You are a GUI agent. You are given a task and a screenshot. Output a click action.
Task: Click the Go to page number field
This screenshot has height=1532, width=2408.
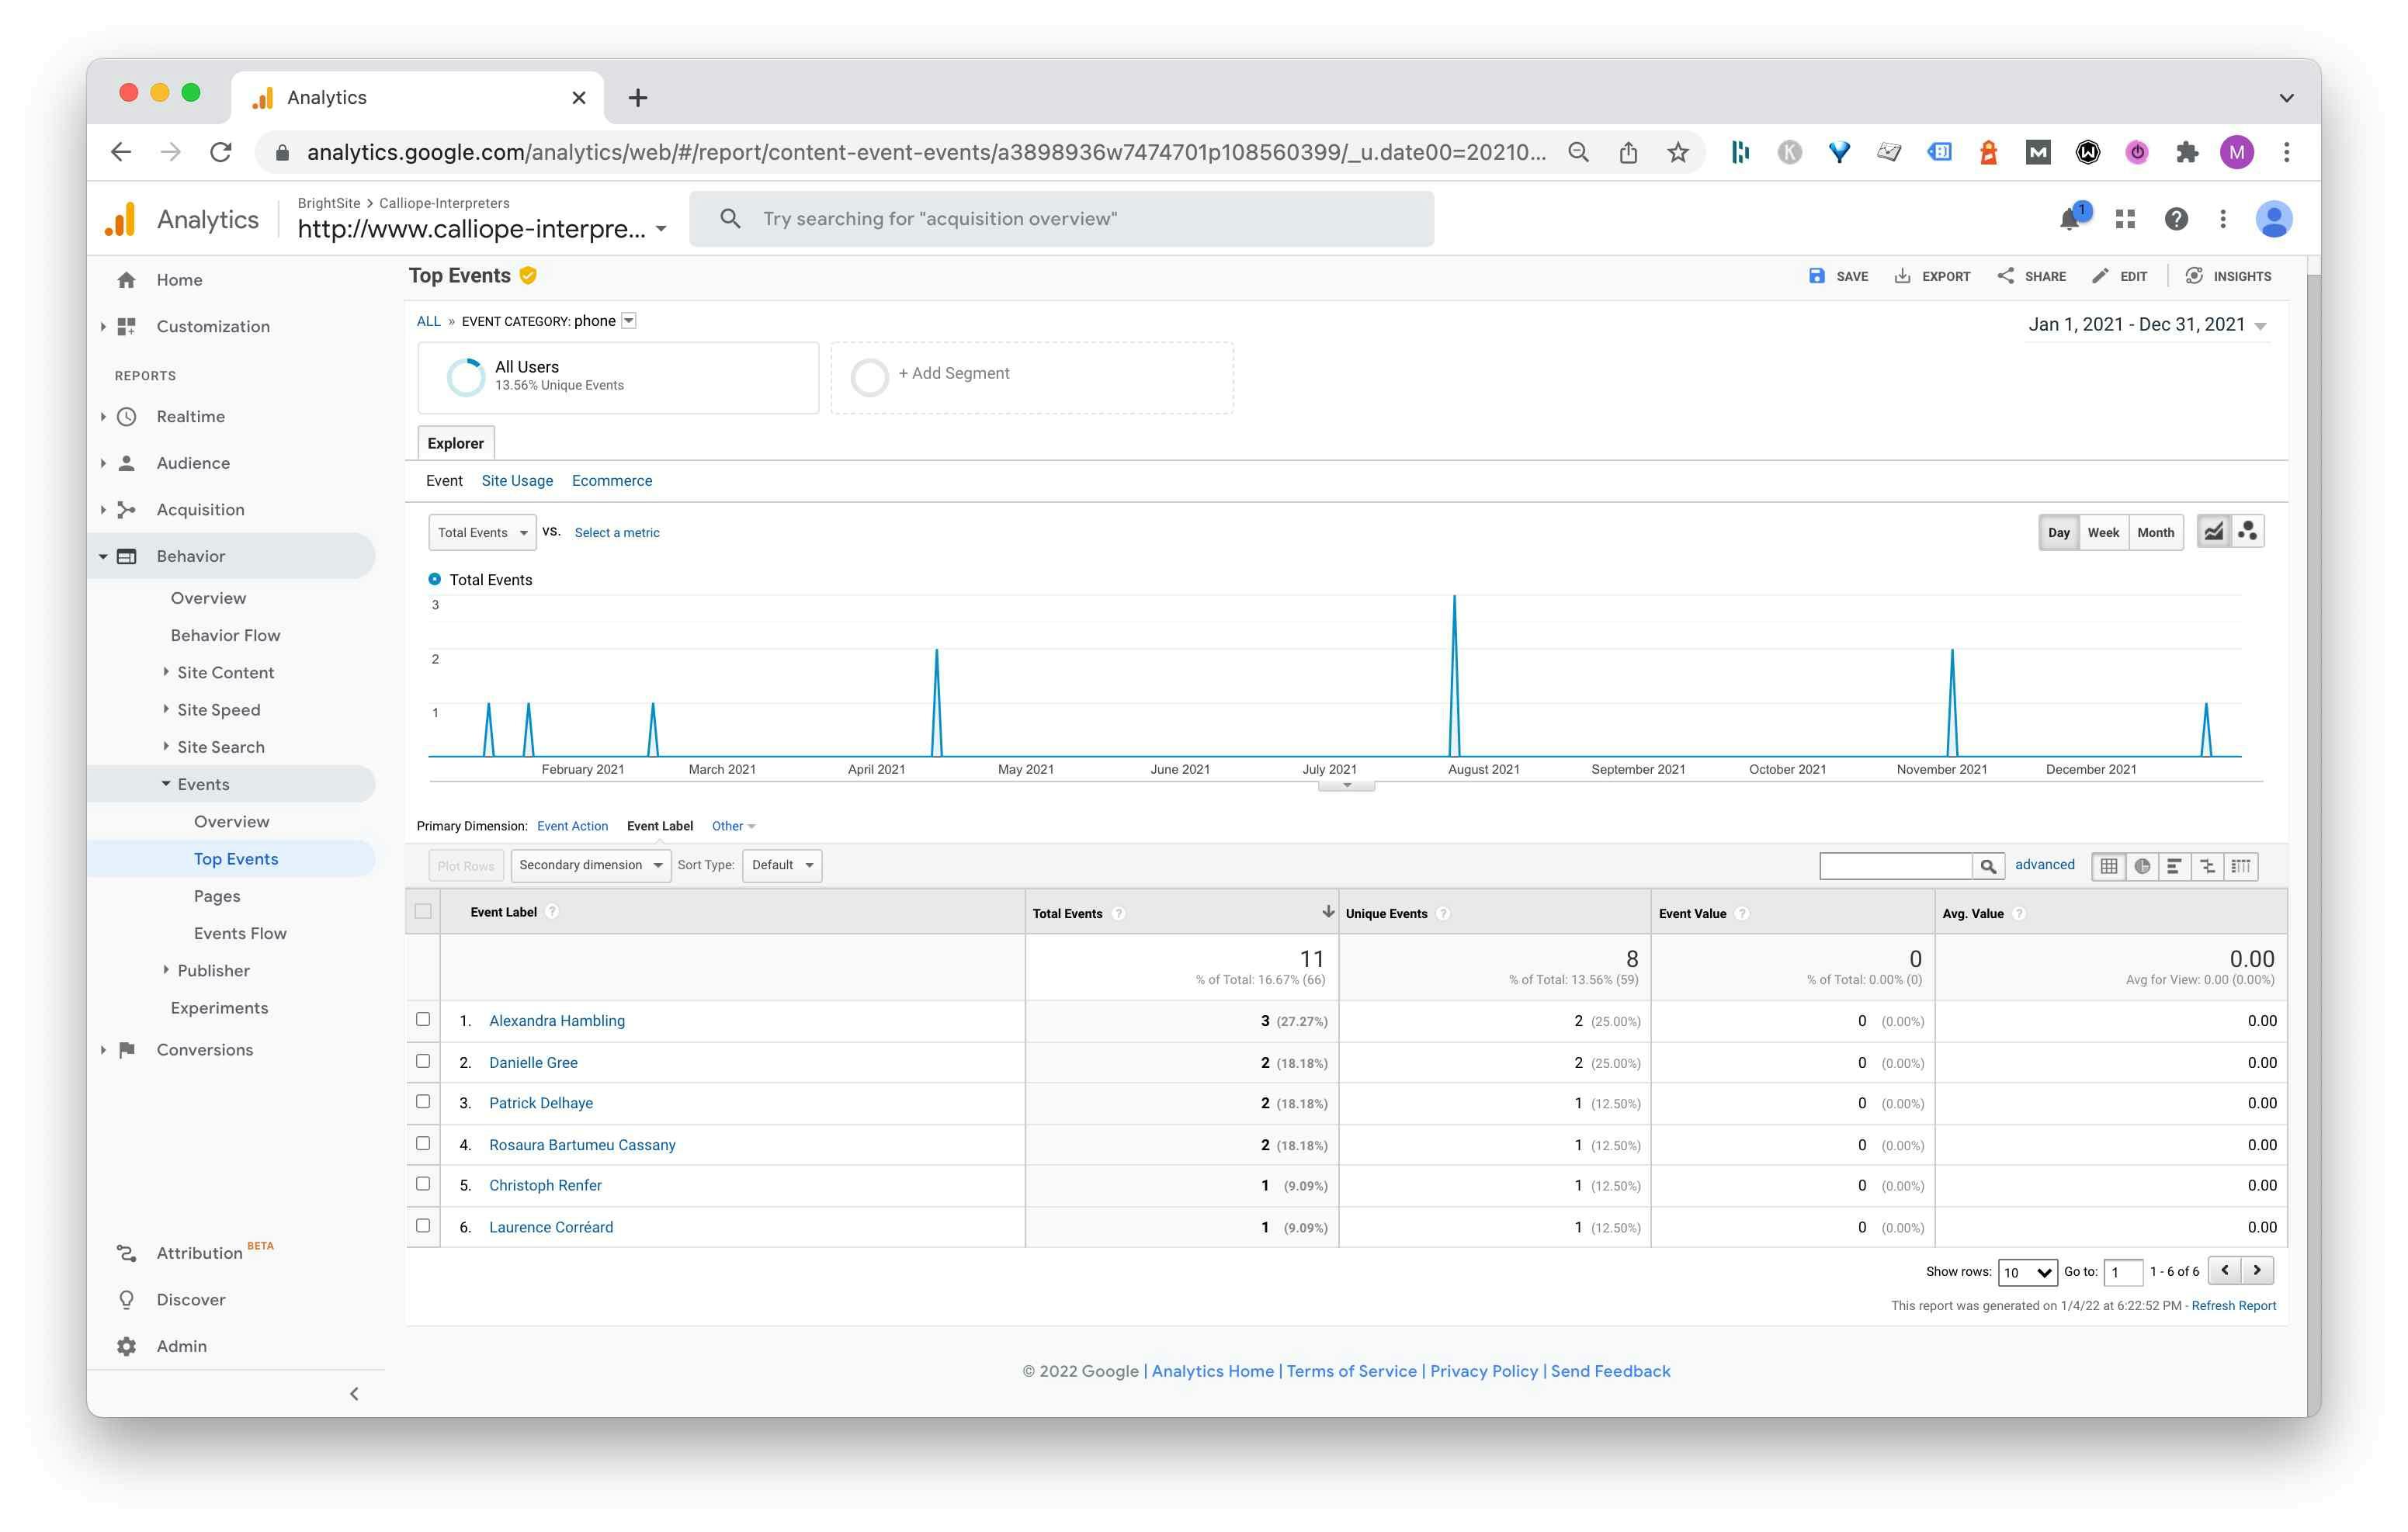(x=2122, y=1272)
